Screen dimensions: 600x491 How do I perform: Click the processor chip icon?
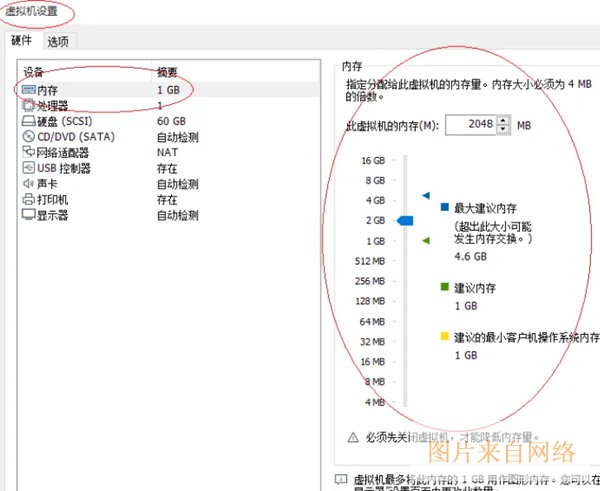click(x=29, y=105)
